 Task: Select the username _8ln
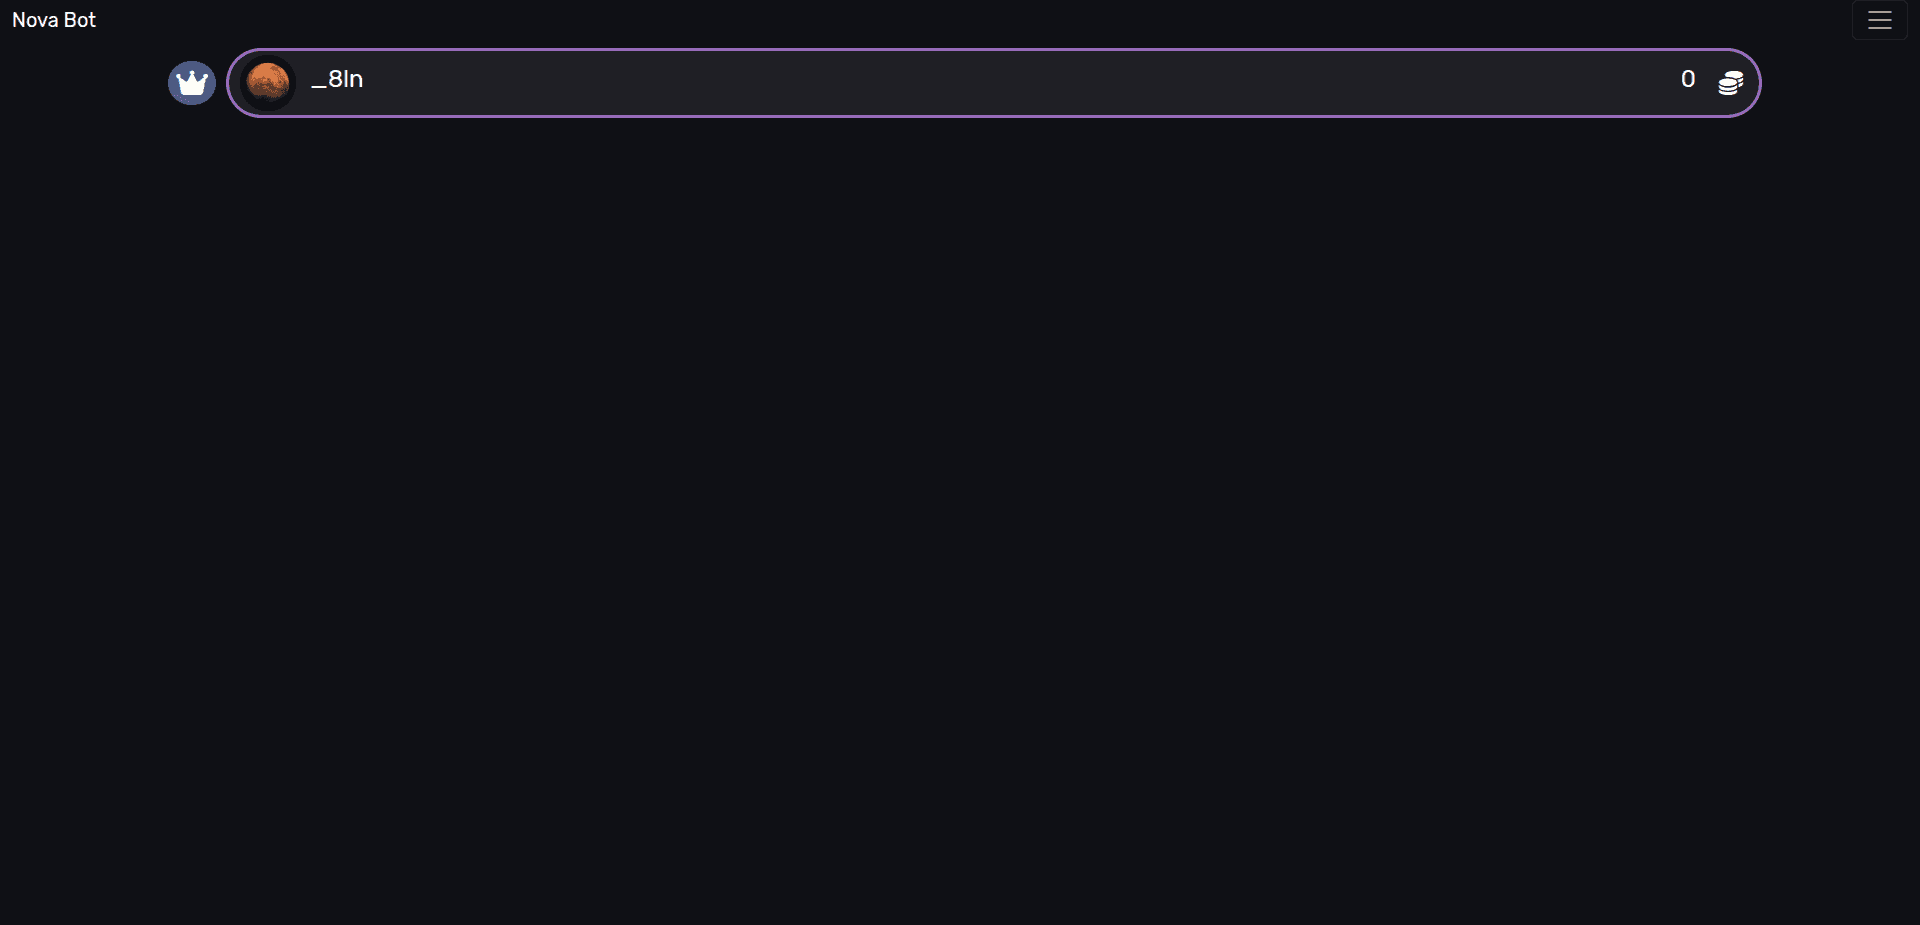[337, 80]
